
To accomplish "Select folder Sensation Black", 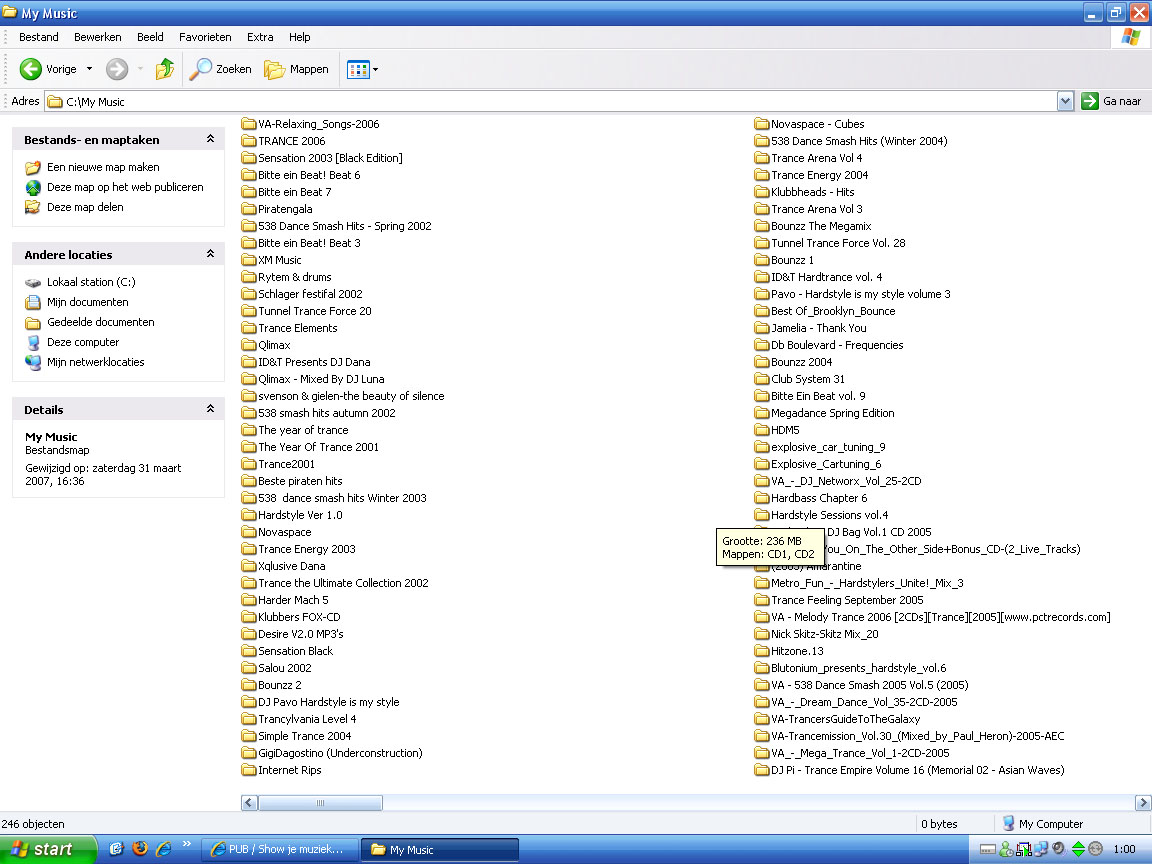I will [287, 651].
